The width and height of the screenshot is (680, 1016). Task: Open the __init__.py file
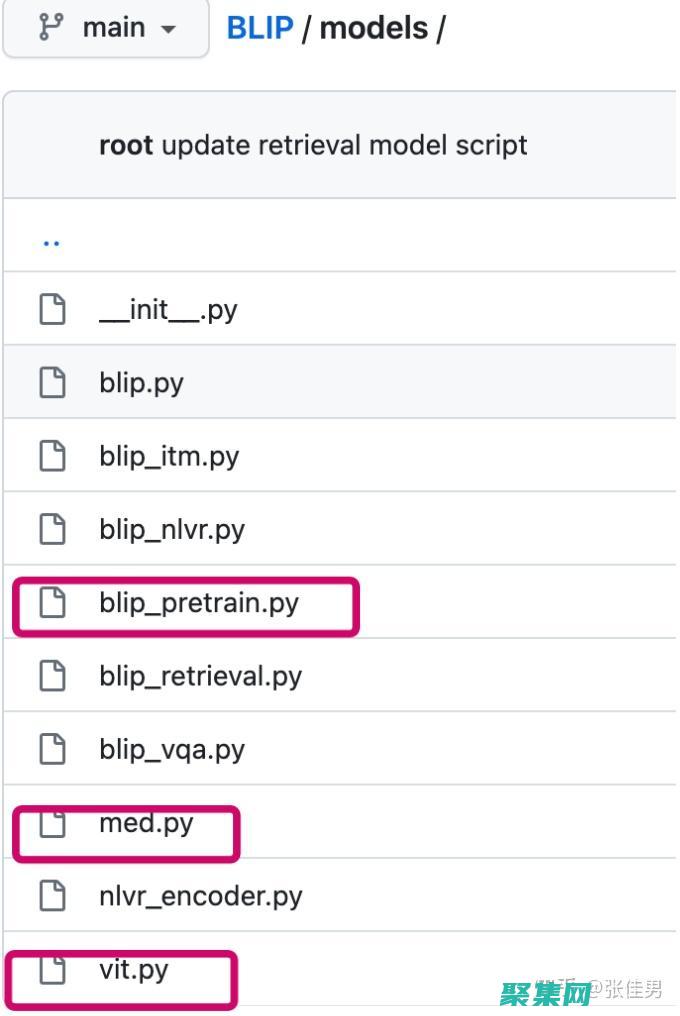(x=168, y=309)
